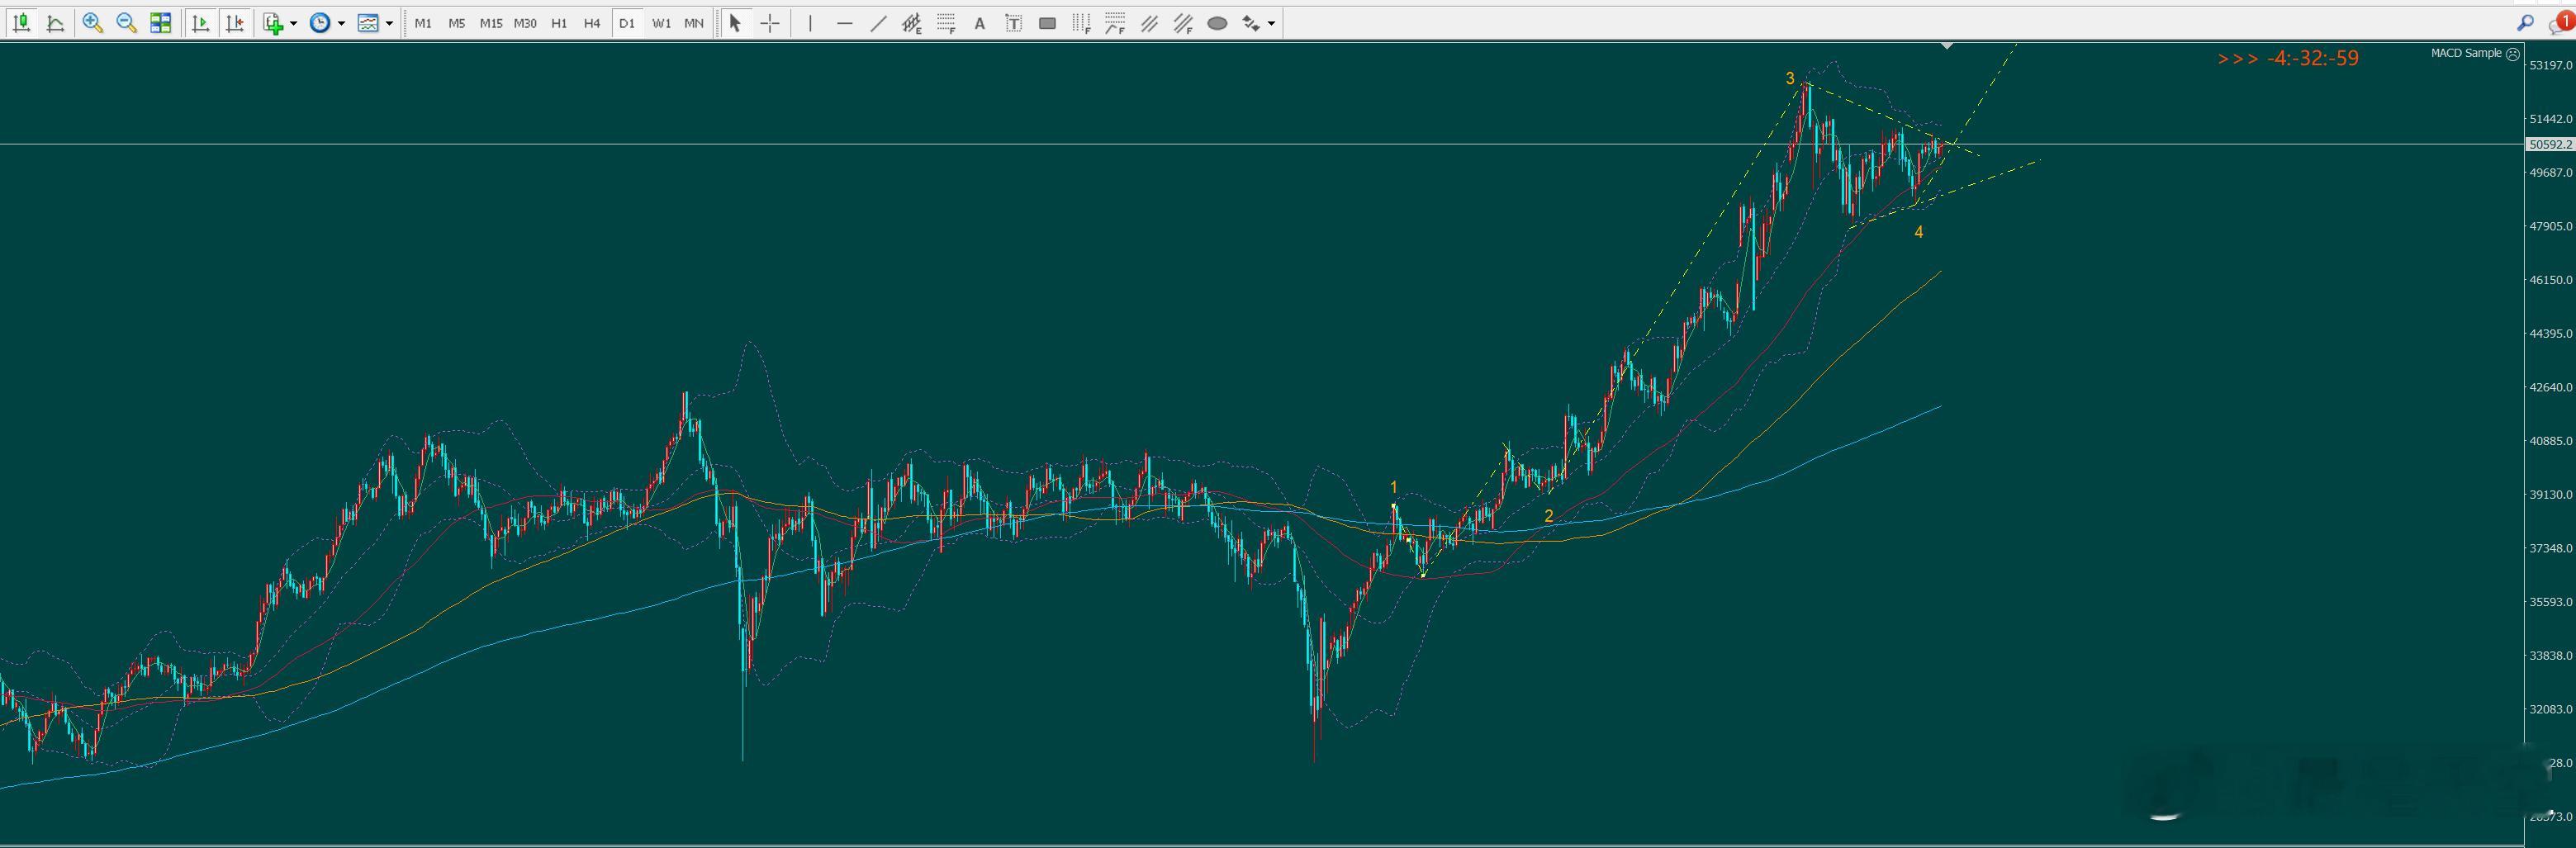Switch to candlestick chart display

pos(21,23)
